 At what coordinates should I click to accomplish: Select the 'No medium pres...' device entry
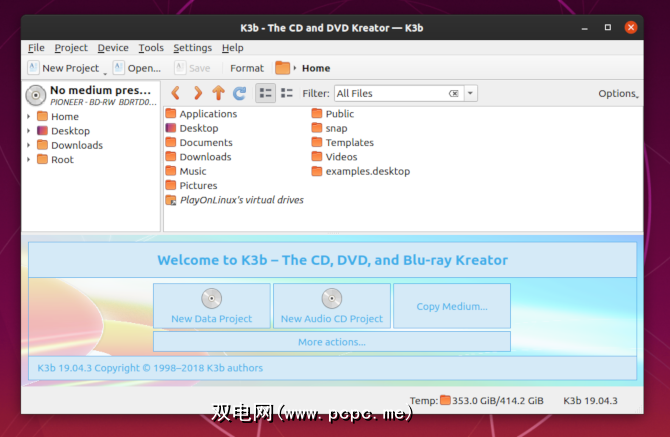tap(91, 95)
